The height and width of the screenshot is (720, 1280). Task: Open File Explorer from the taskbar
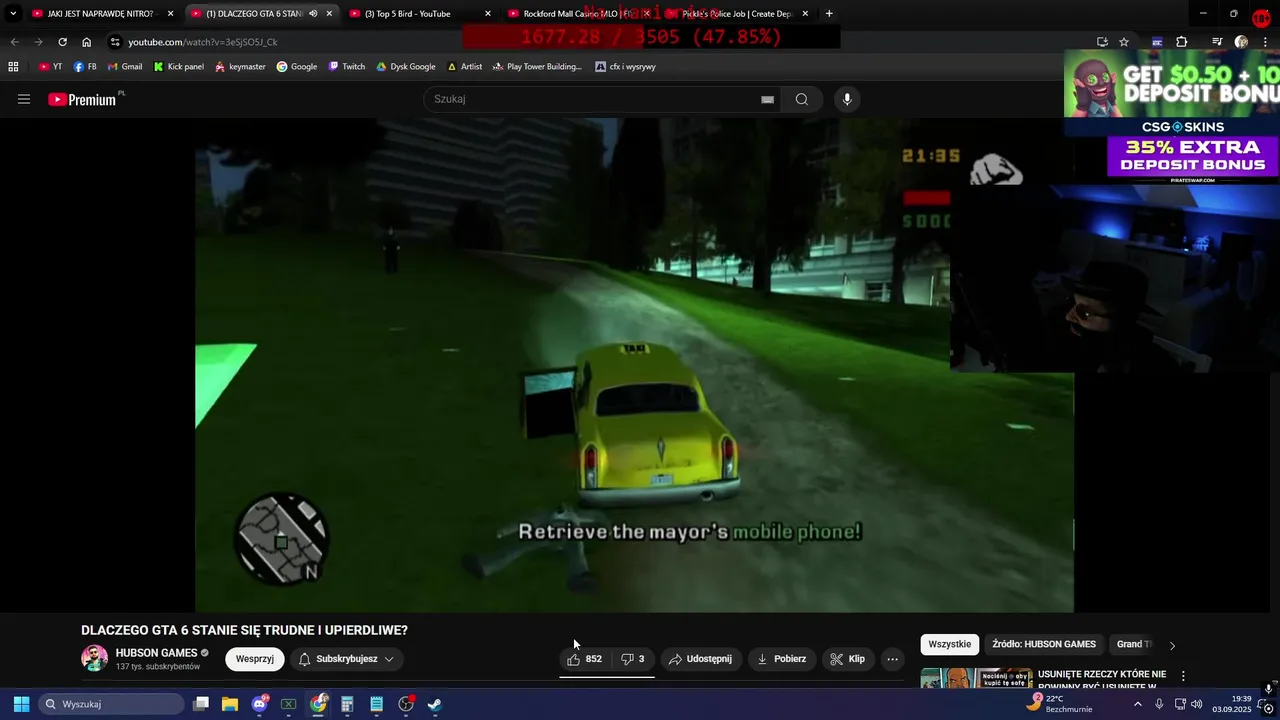pyautogui.click(x=230, y=704)
